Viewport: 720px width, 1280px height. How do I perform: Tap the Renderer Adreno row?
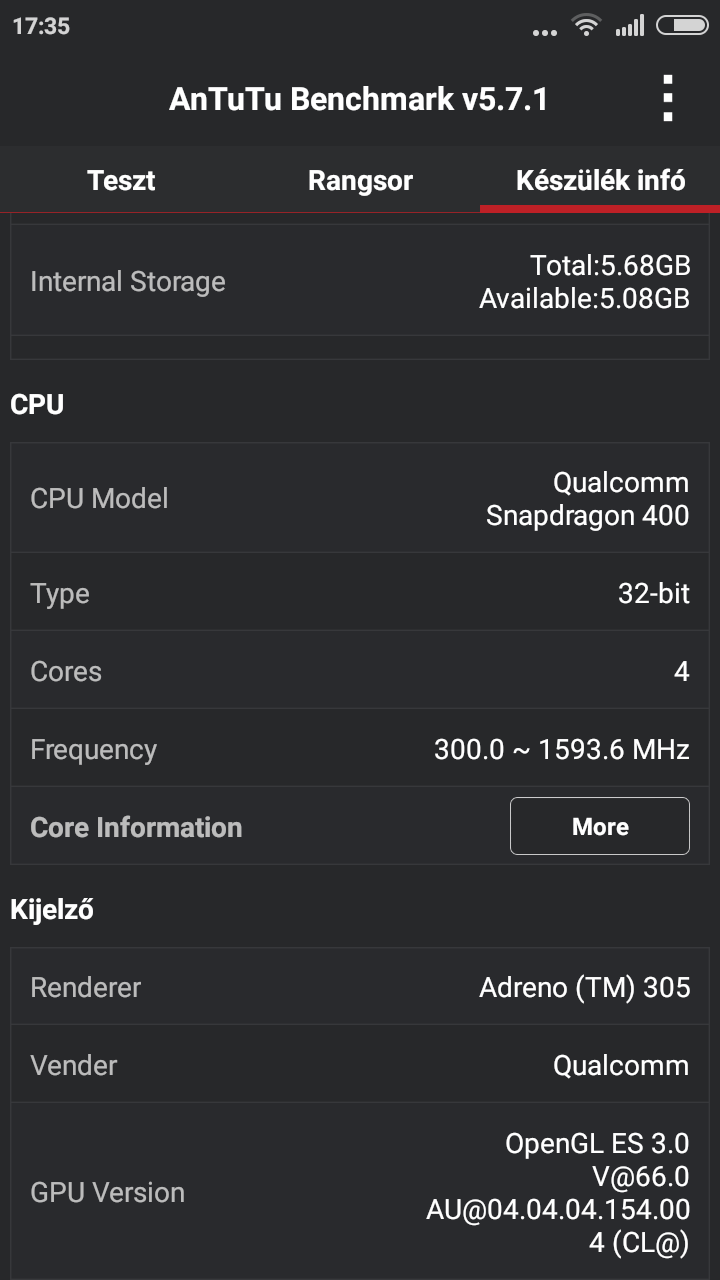click(x=360, y=987)
